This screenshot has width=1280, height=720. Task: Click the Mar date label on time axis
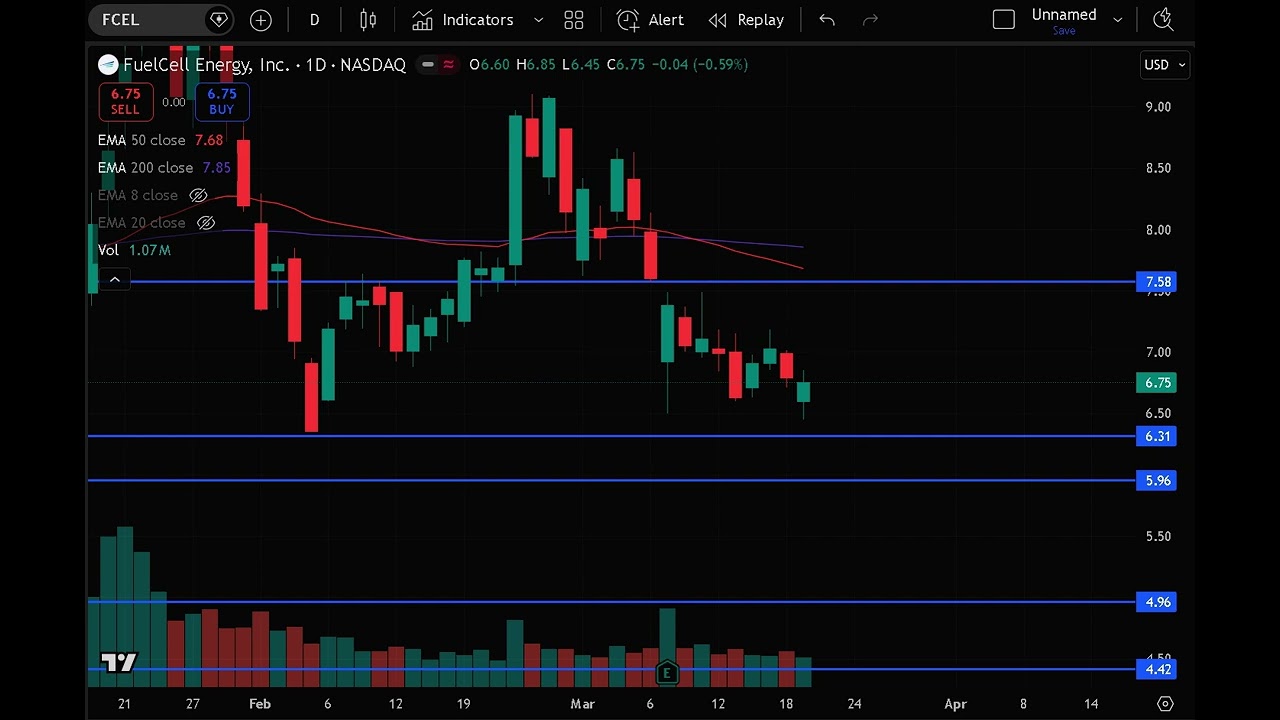pos(583,704)
